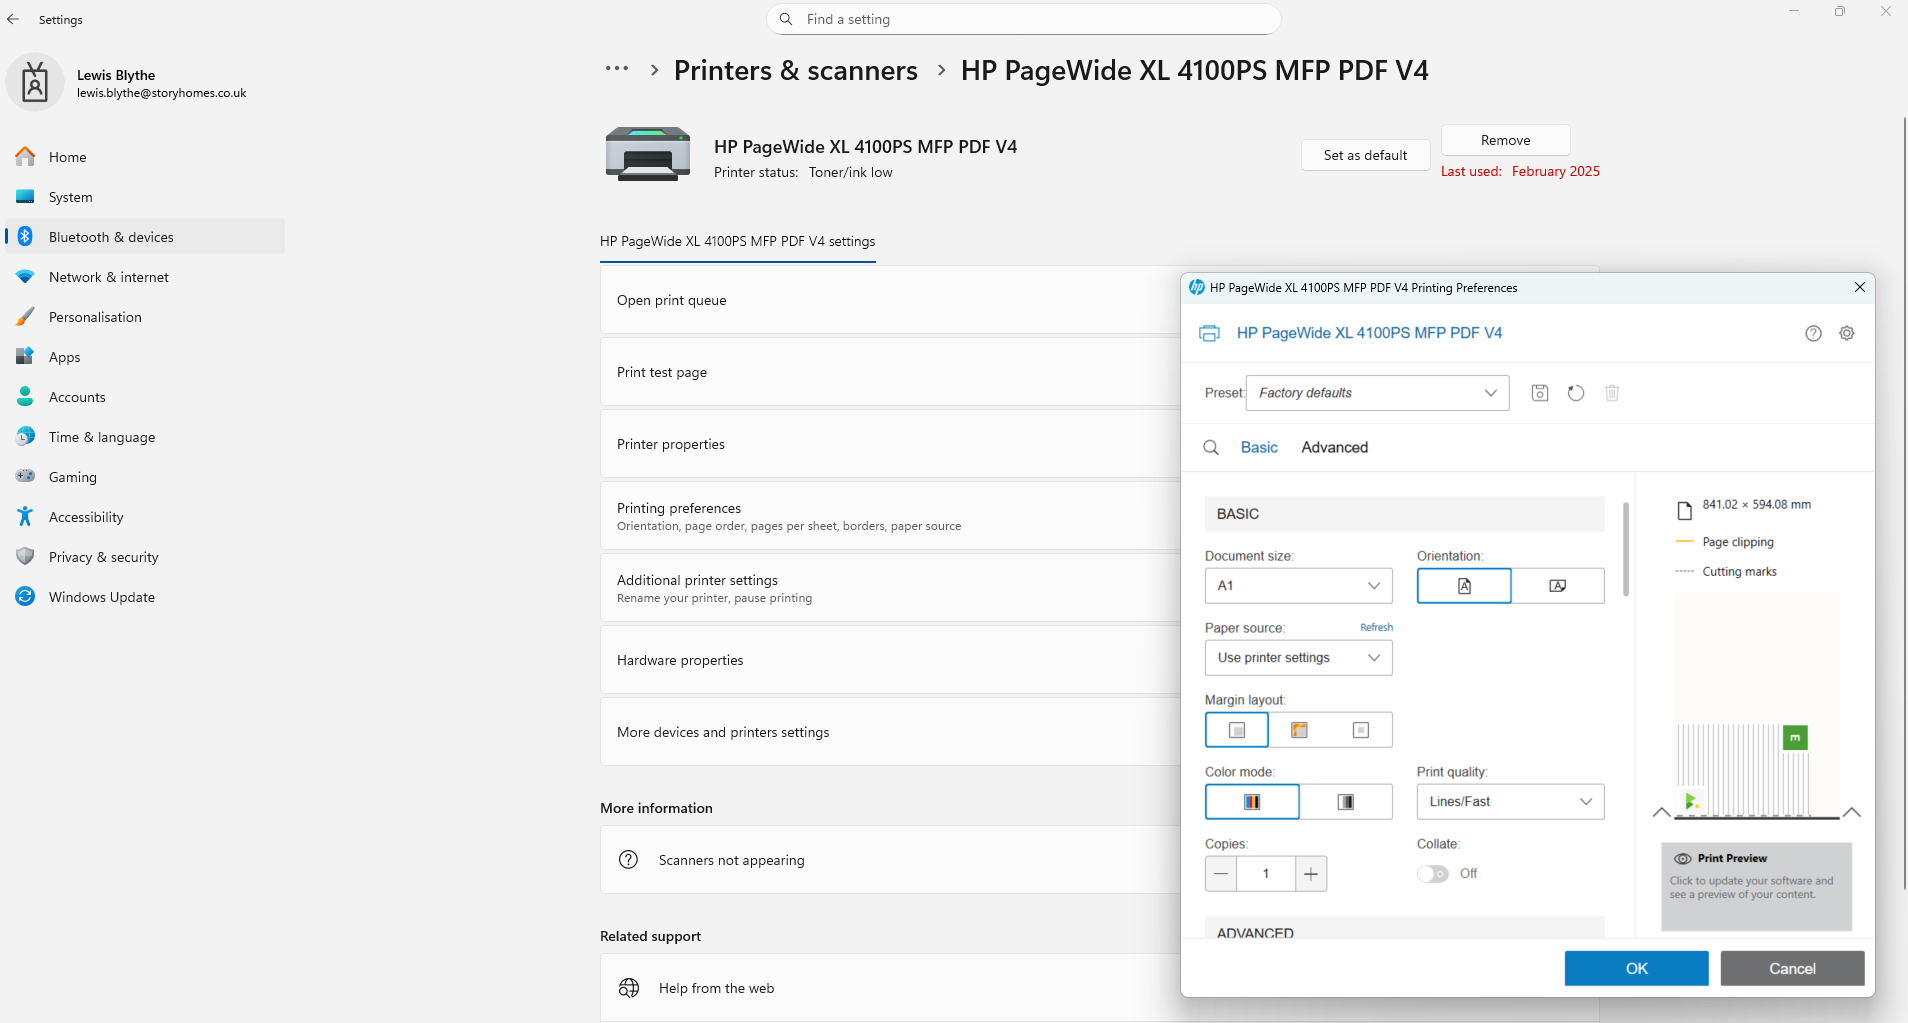This screenshot has height=1023, width=1908.
Task: Open Privacy & security settings
Action: point(145,557)
